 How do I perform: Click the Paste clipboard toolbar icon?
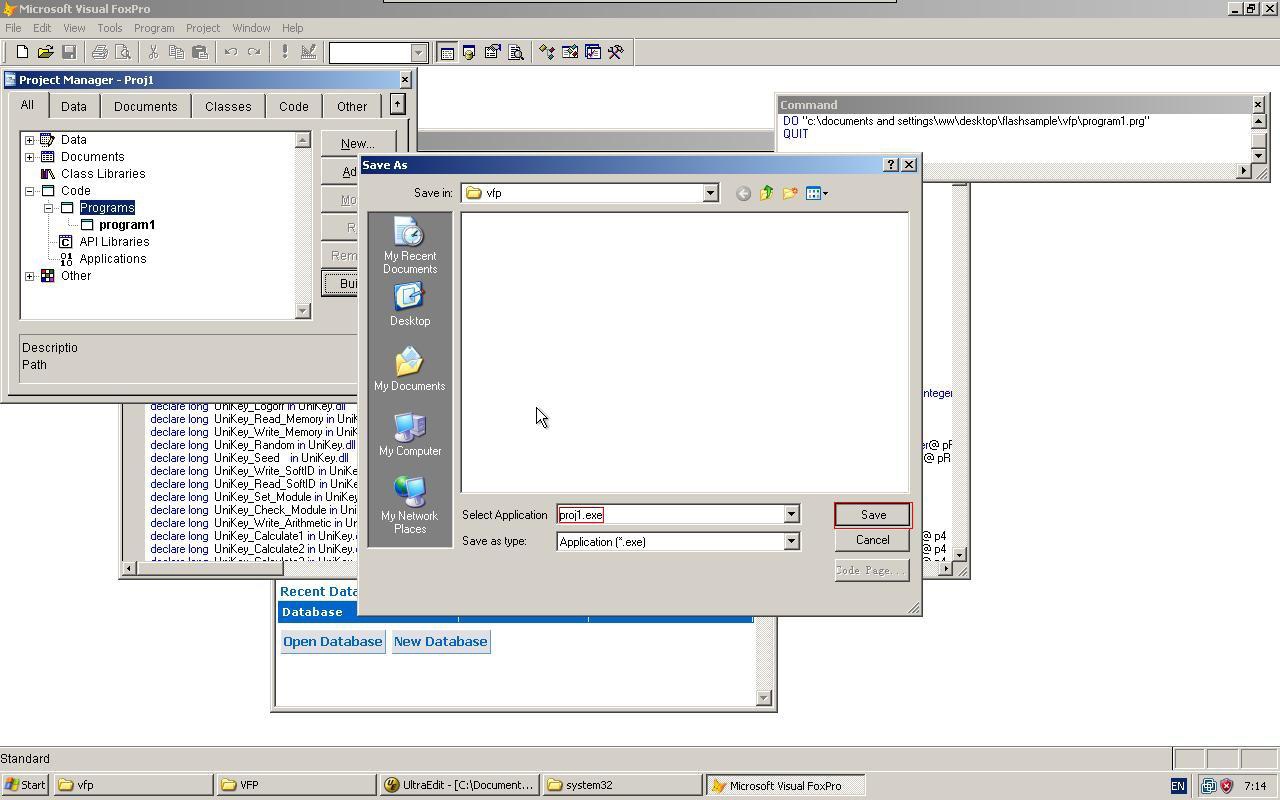(x=200, y=52)
